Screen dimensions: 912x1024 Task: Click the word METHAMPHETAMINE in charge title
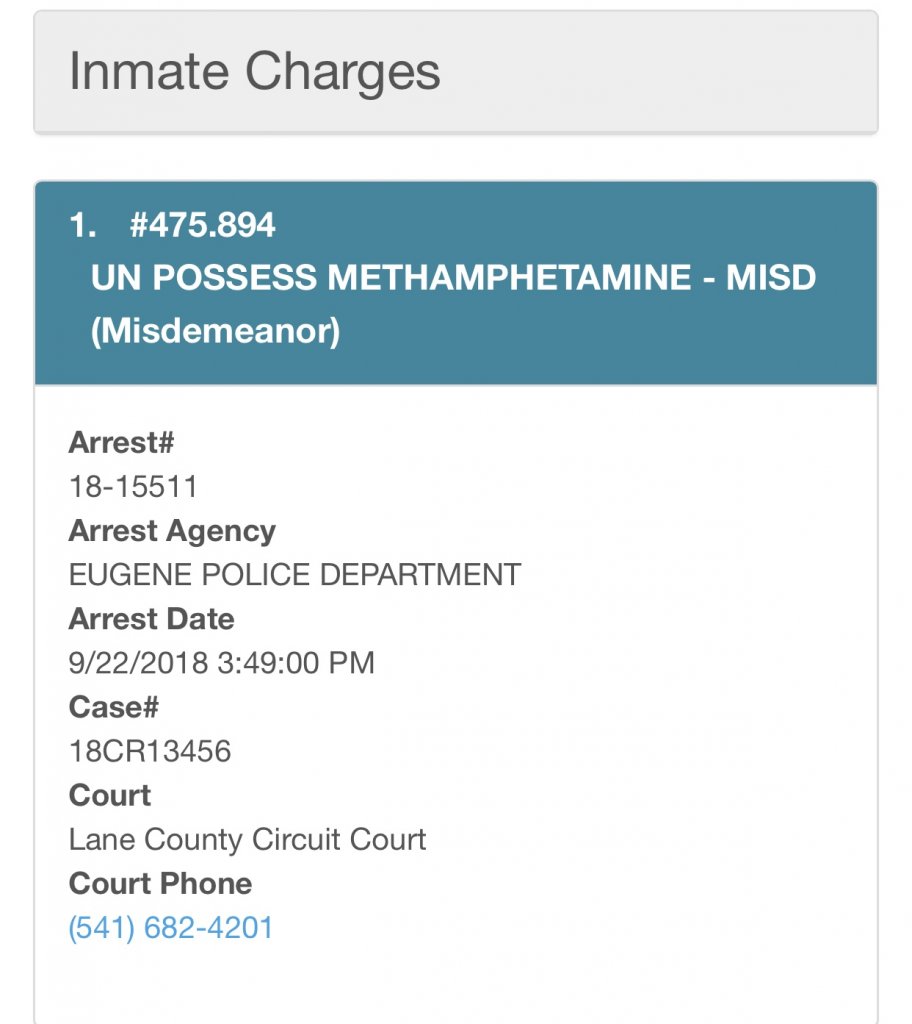509,278
